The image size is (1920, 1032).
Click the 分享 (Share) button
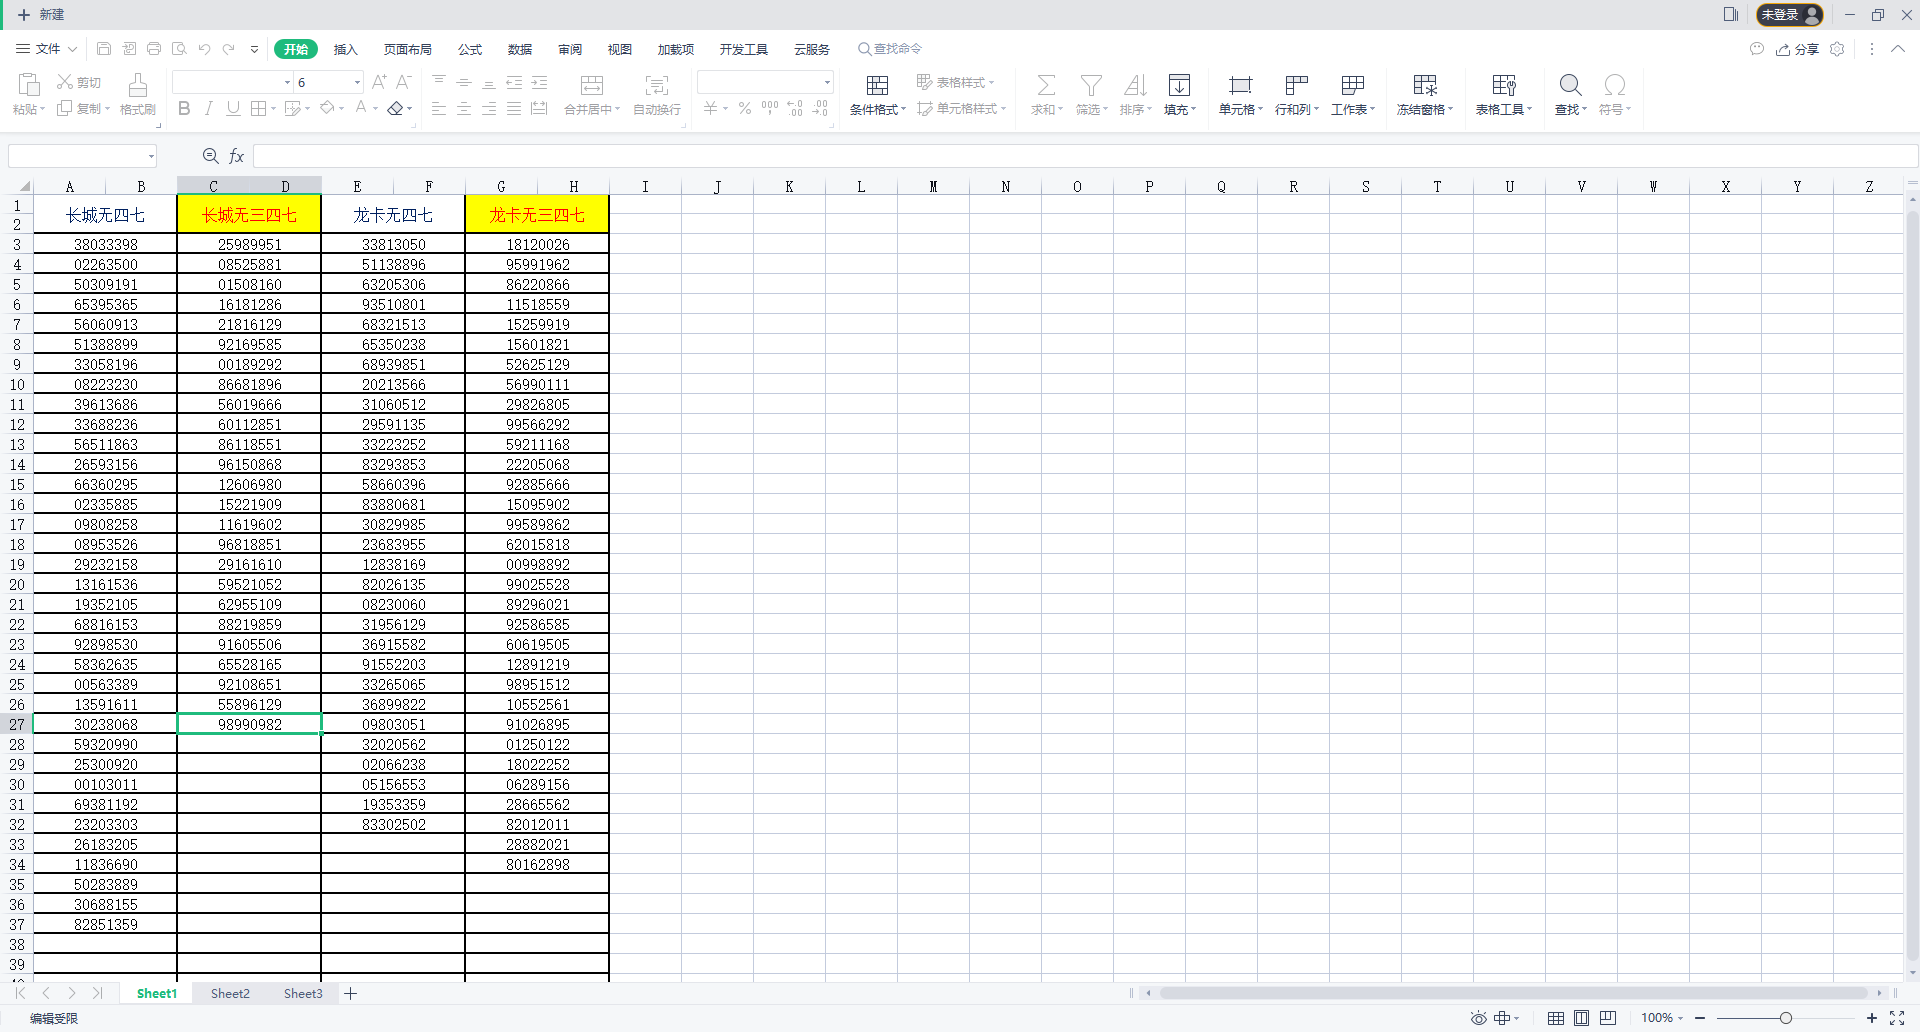click(x=1798, y=49)
